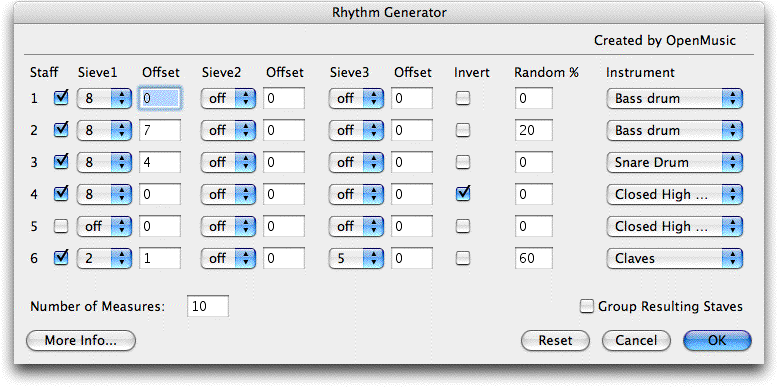Uncheck the Staff 6 enable checkbox
Viewport: 778px width, 387px height.
(x=61, y=258)
